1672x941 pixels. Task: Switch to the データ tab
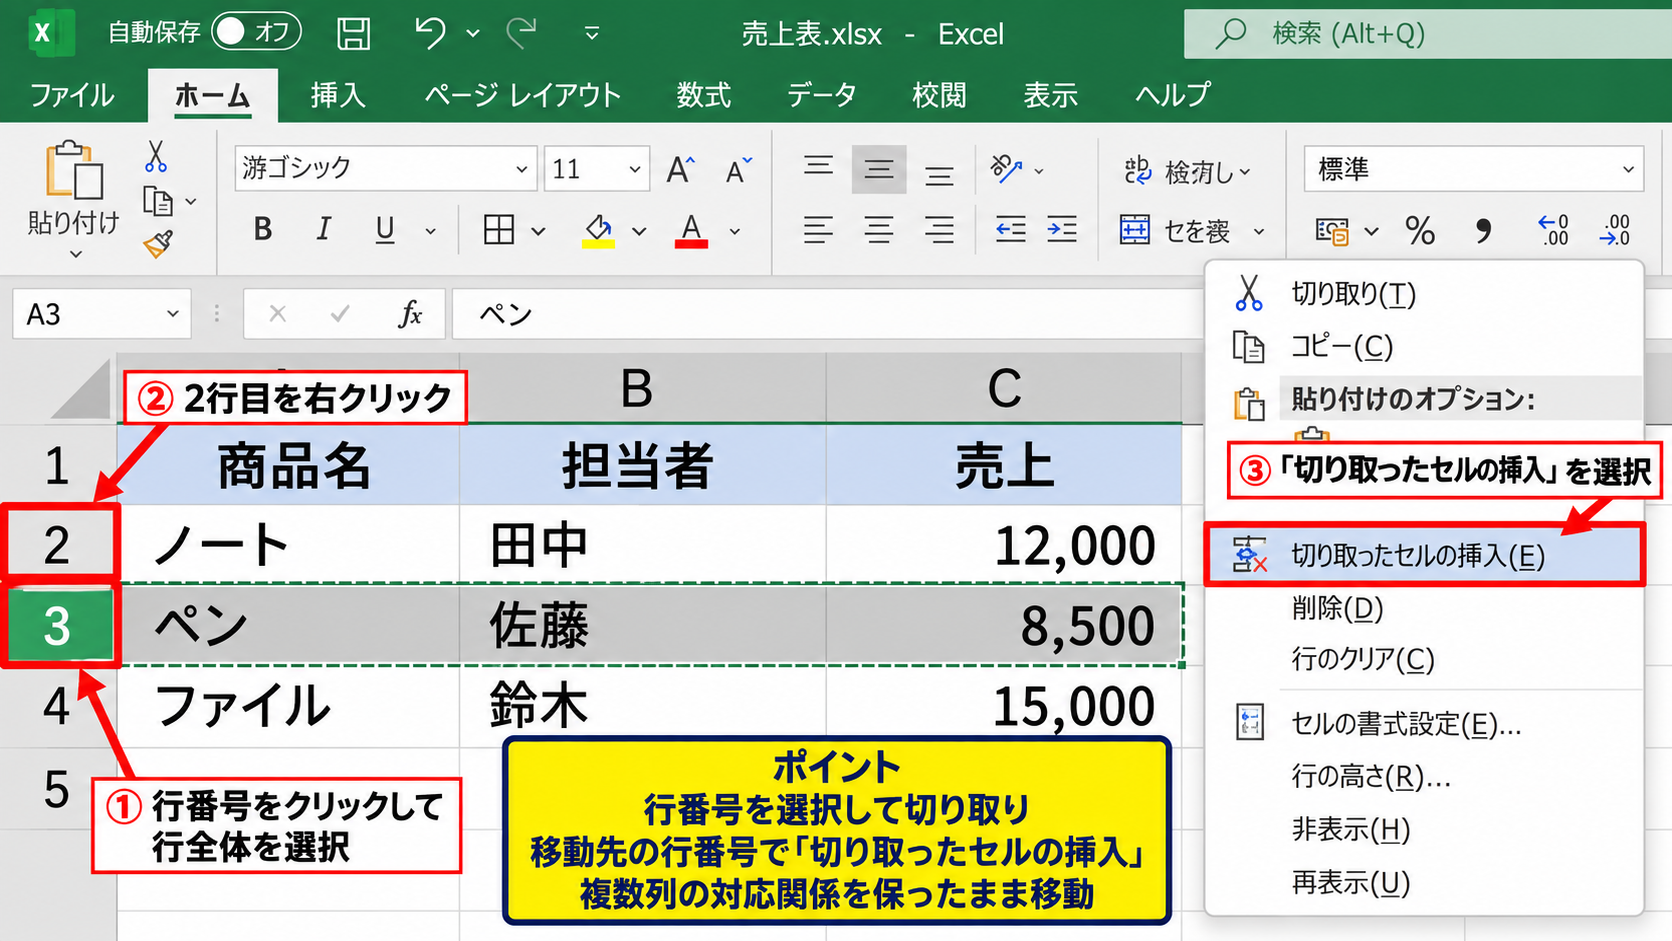coord(821,95)
